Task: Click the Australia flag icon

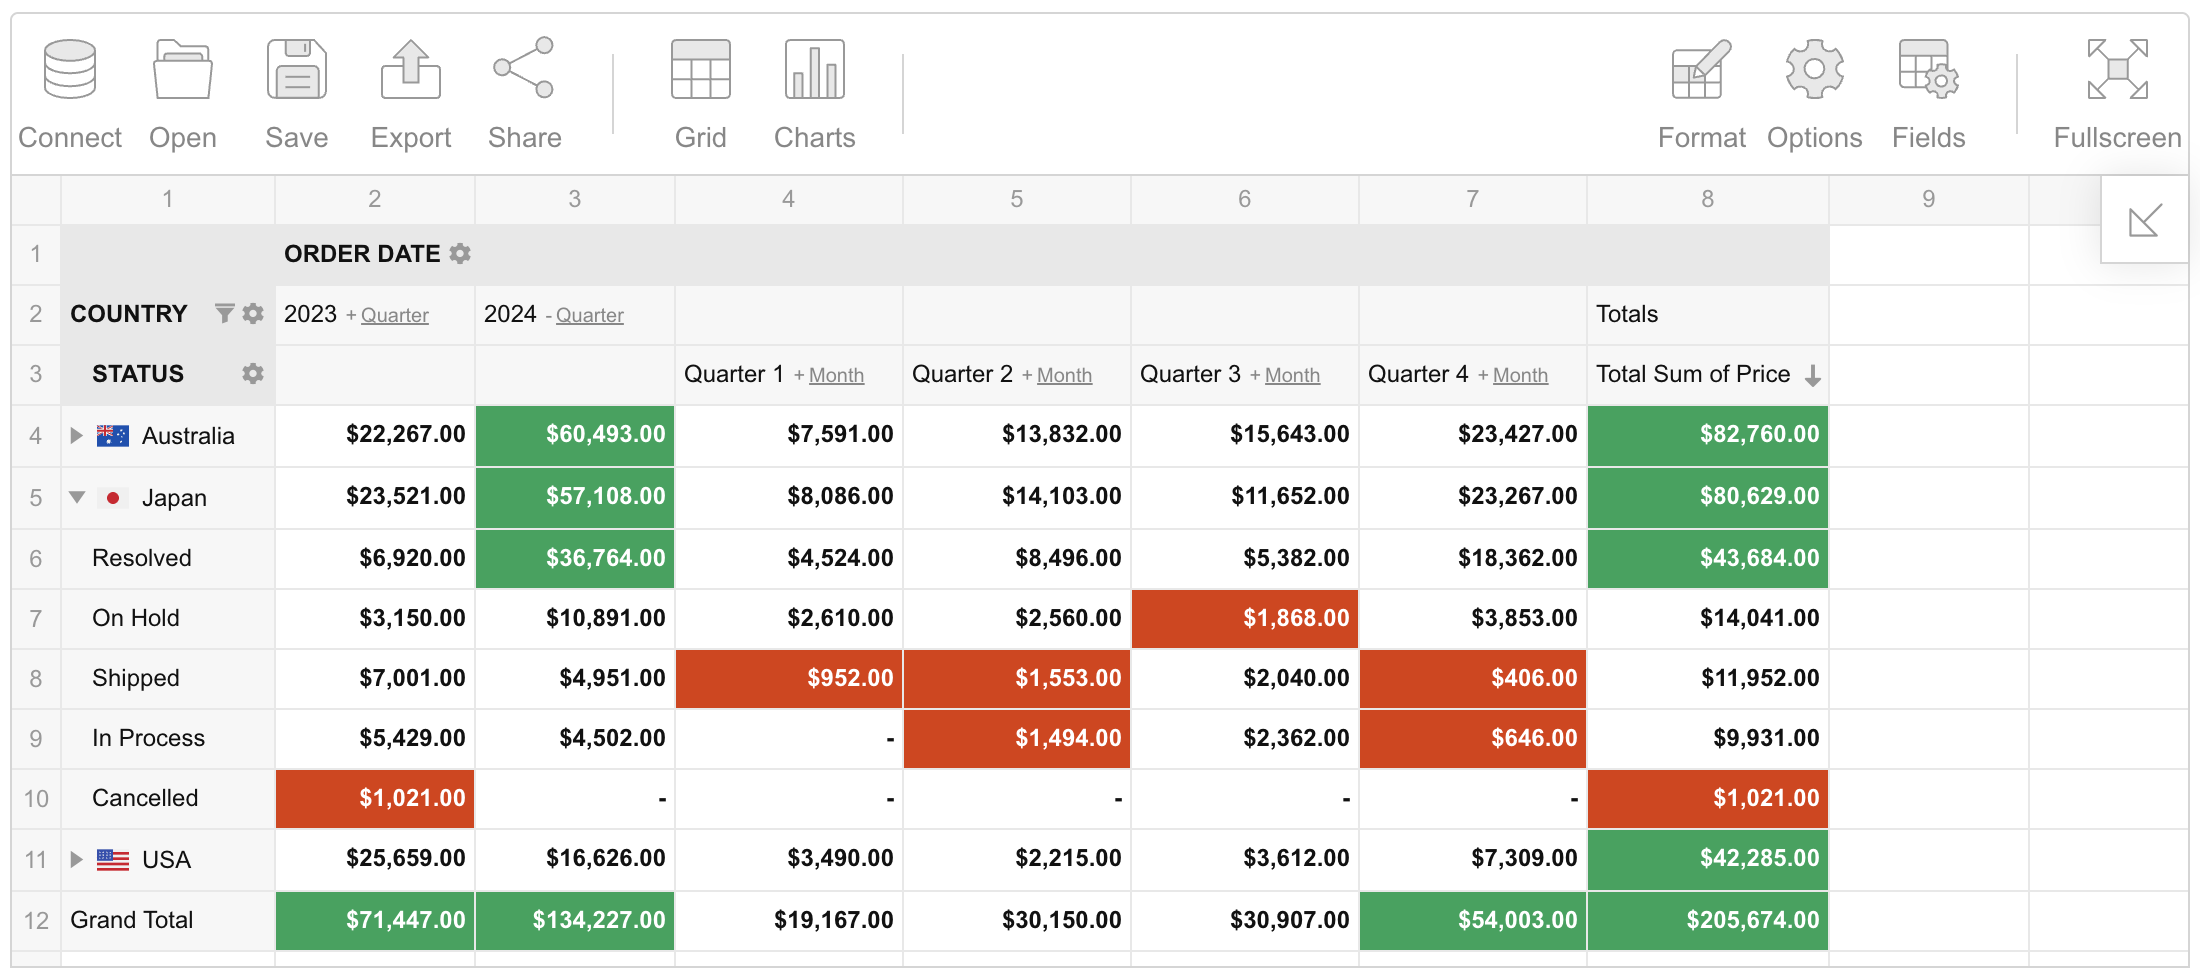Action: click(113, 435)
